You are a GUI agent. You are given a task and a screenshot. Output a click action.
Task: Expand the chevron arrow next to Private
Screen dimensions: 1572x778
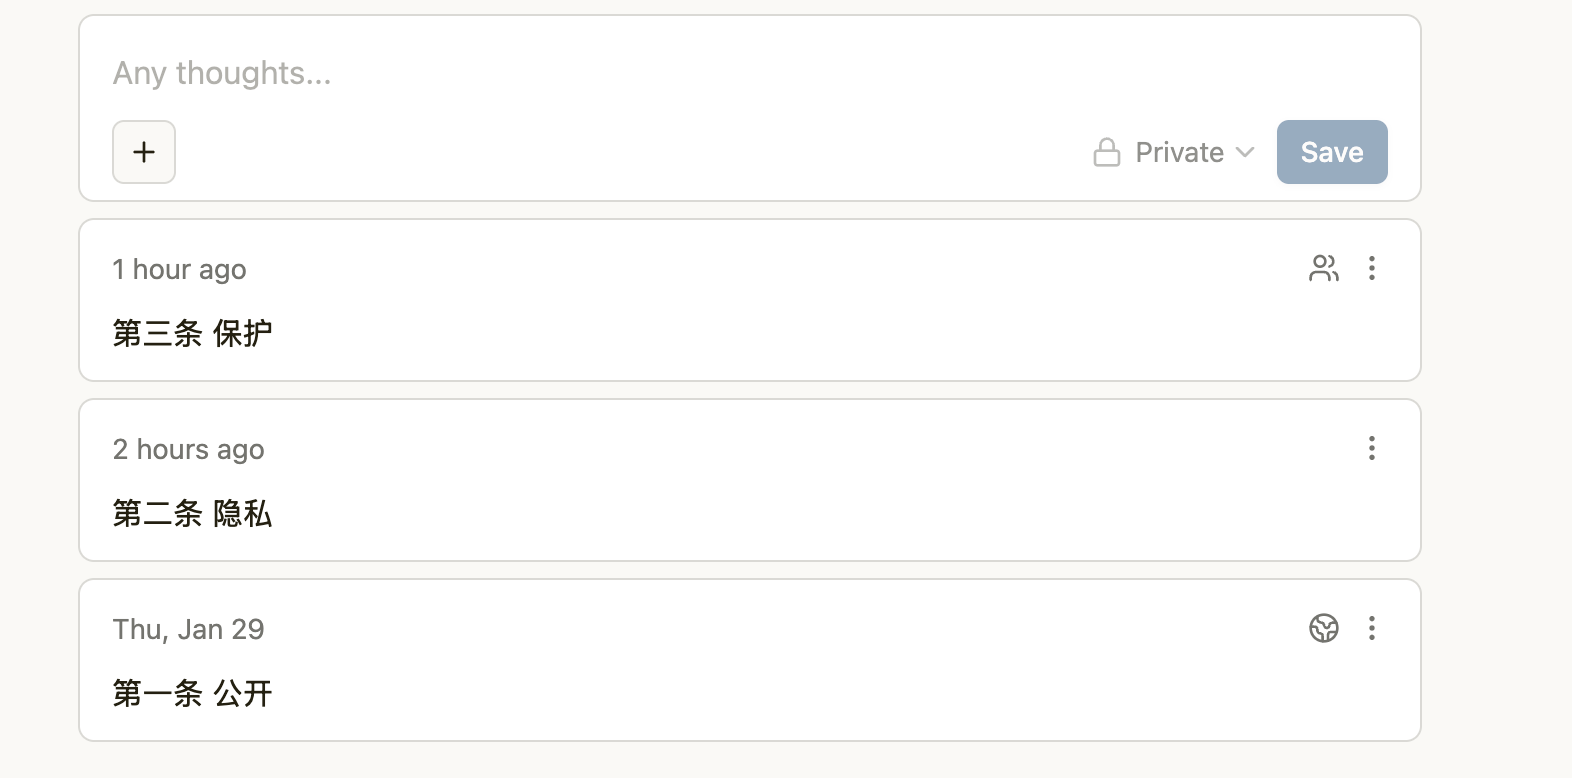tap(1245, 152)
